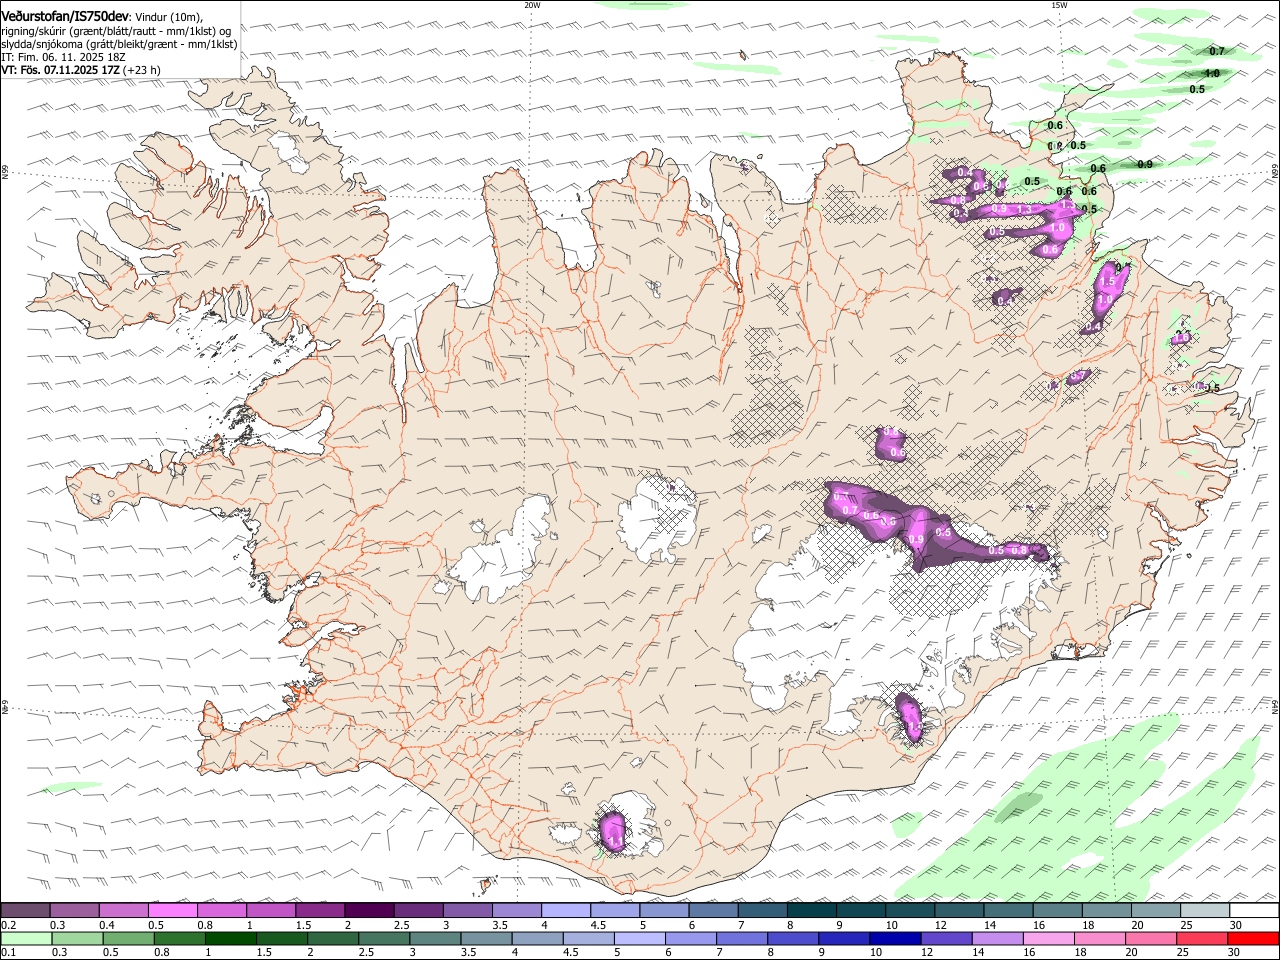Screen dimensions: 1280x960
Task: Pick the red-pink swatch labeled 25 in lower scale
Action: coord(1202,938)
